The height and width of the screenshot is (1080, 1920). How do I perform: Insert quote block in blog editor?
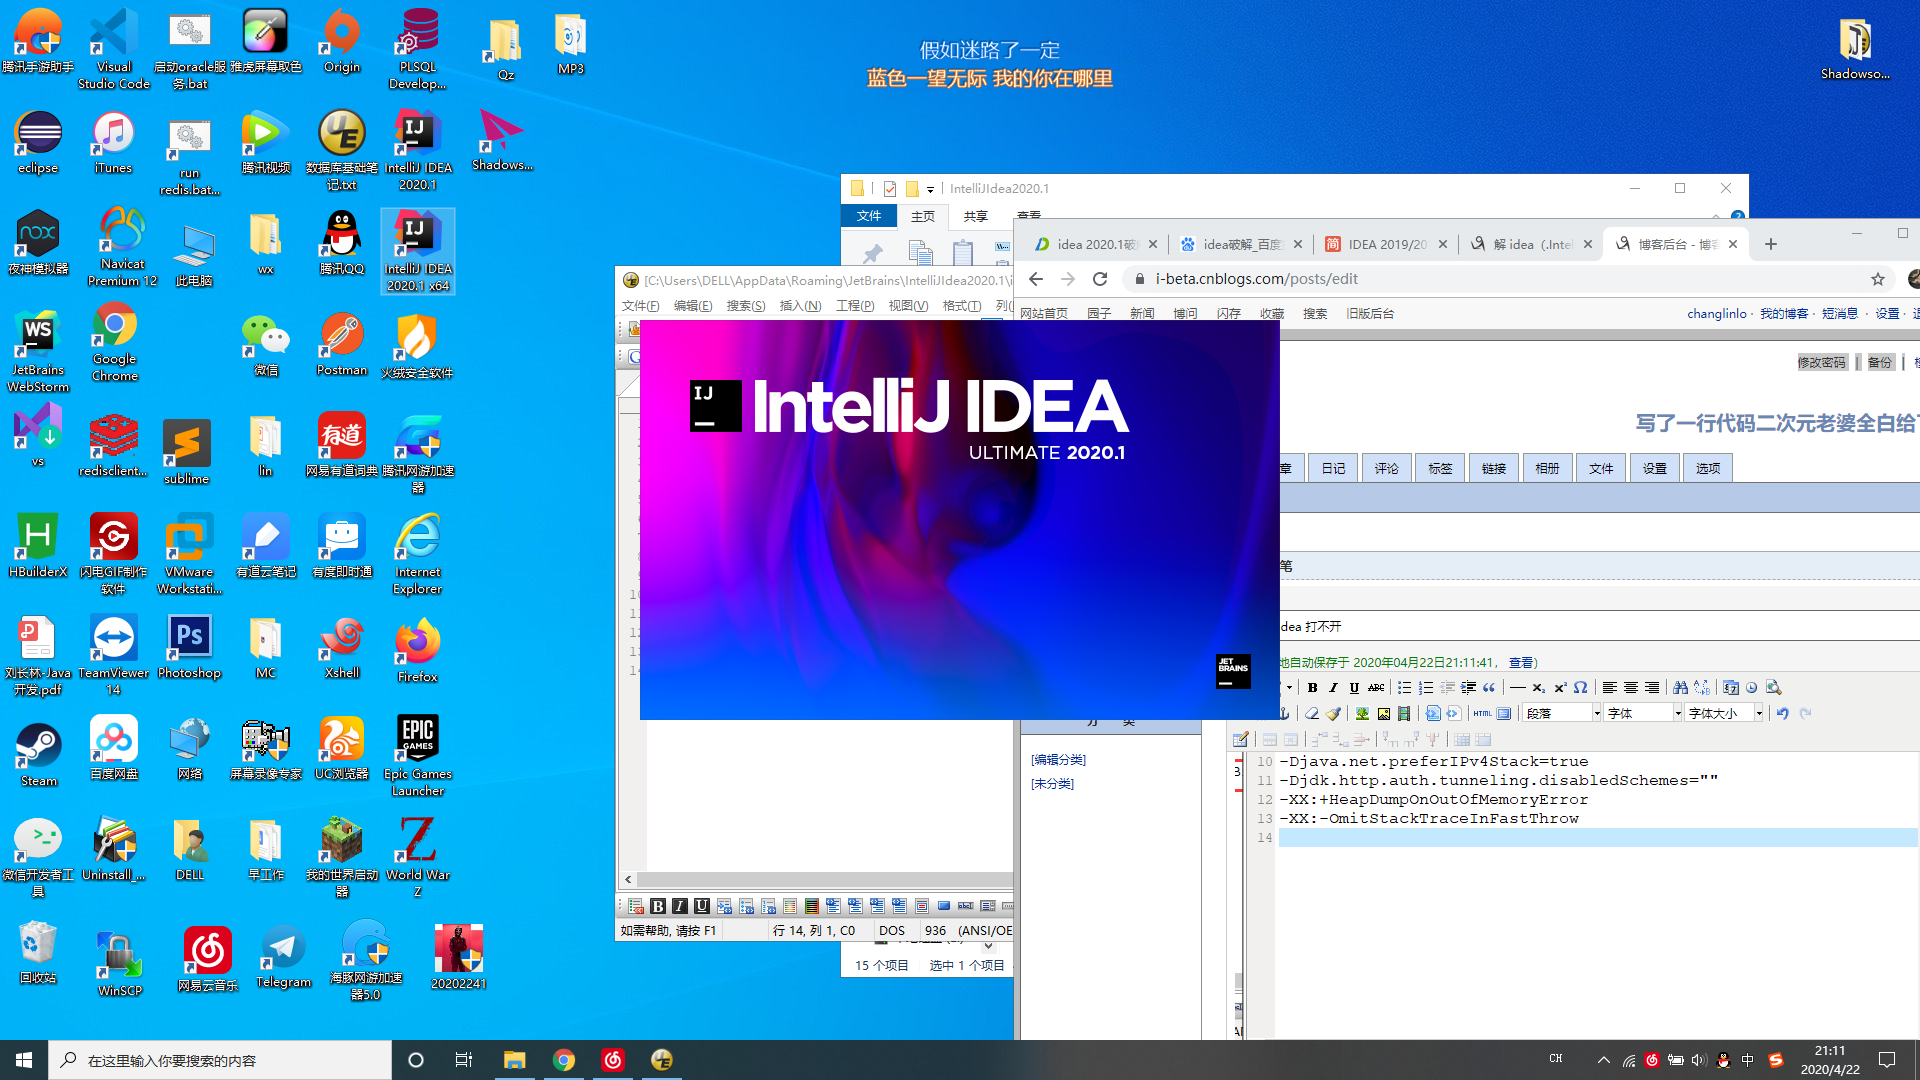tap(1489, 687)
